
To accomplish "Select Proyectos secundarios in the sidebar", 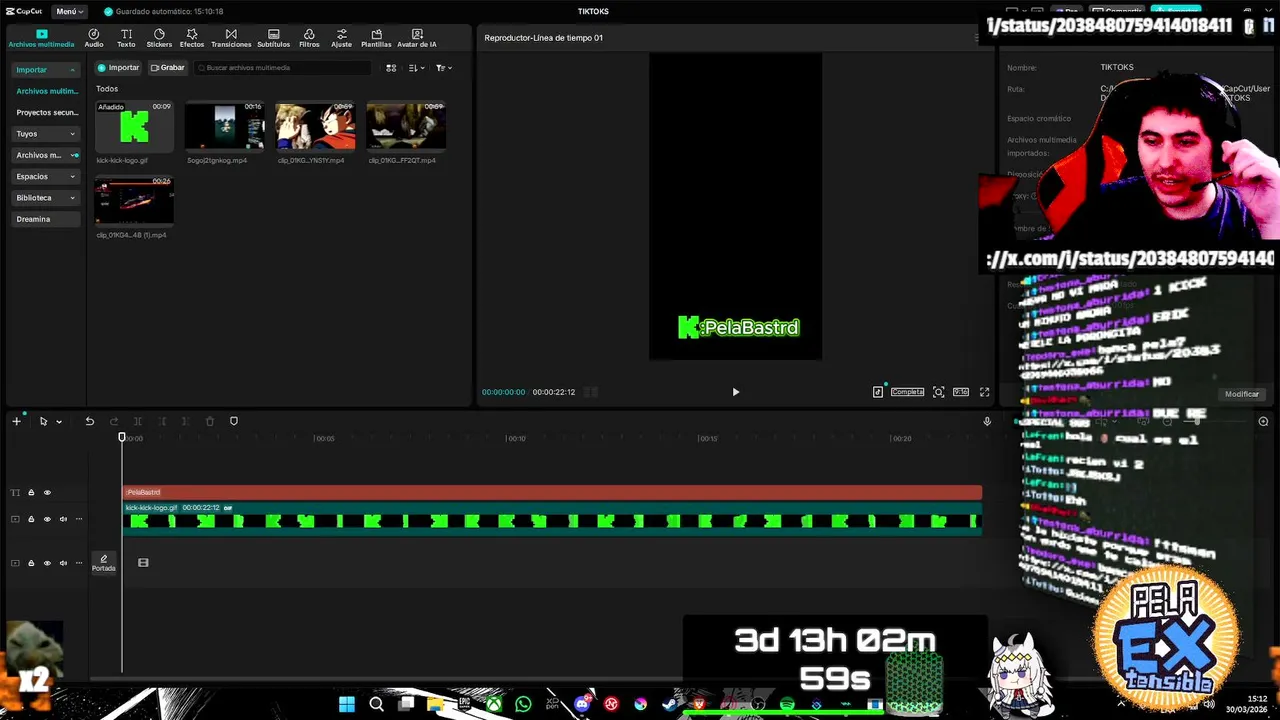I will tap(46, 112).
